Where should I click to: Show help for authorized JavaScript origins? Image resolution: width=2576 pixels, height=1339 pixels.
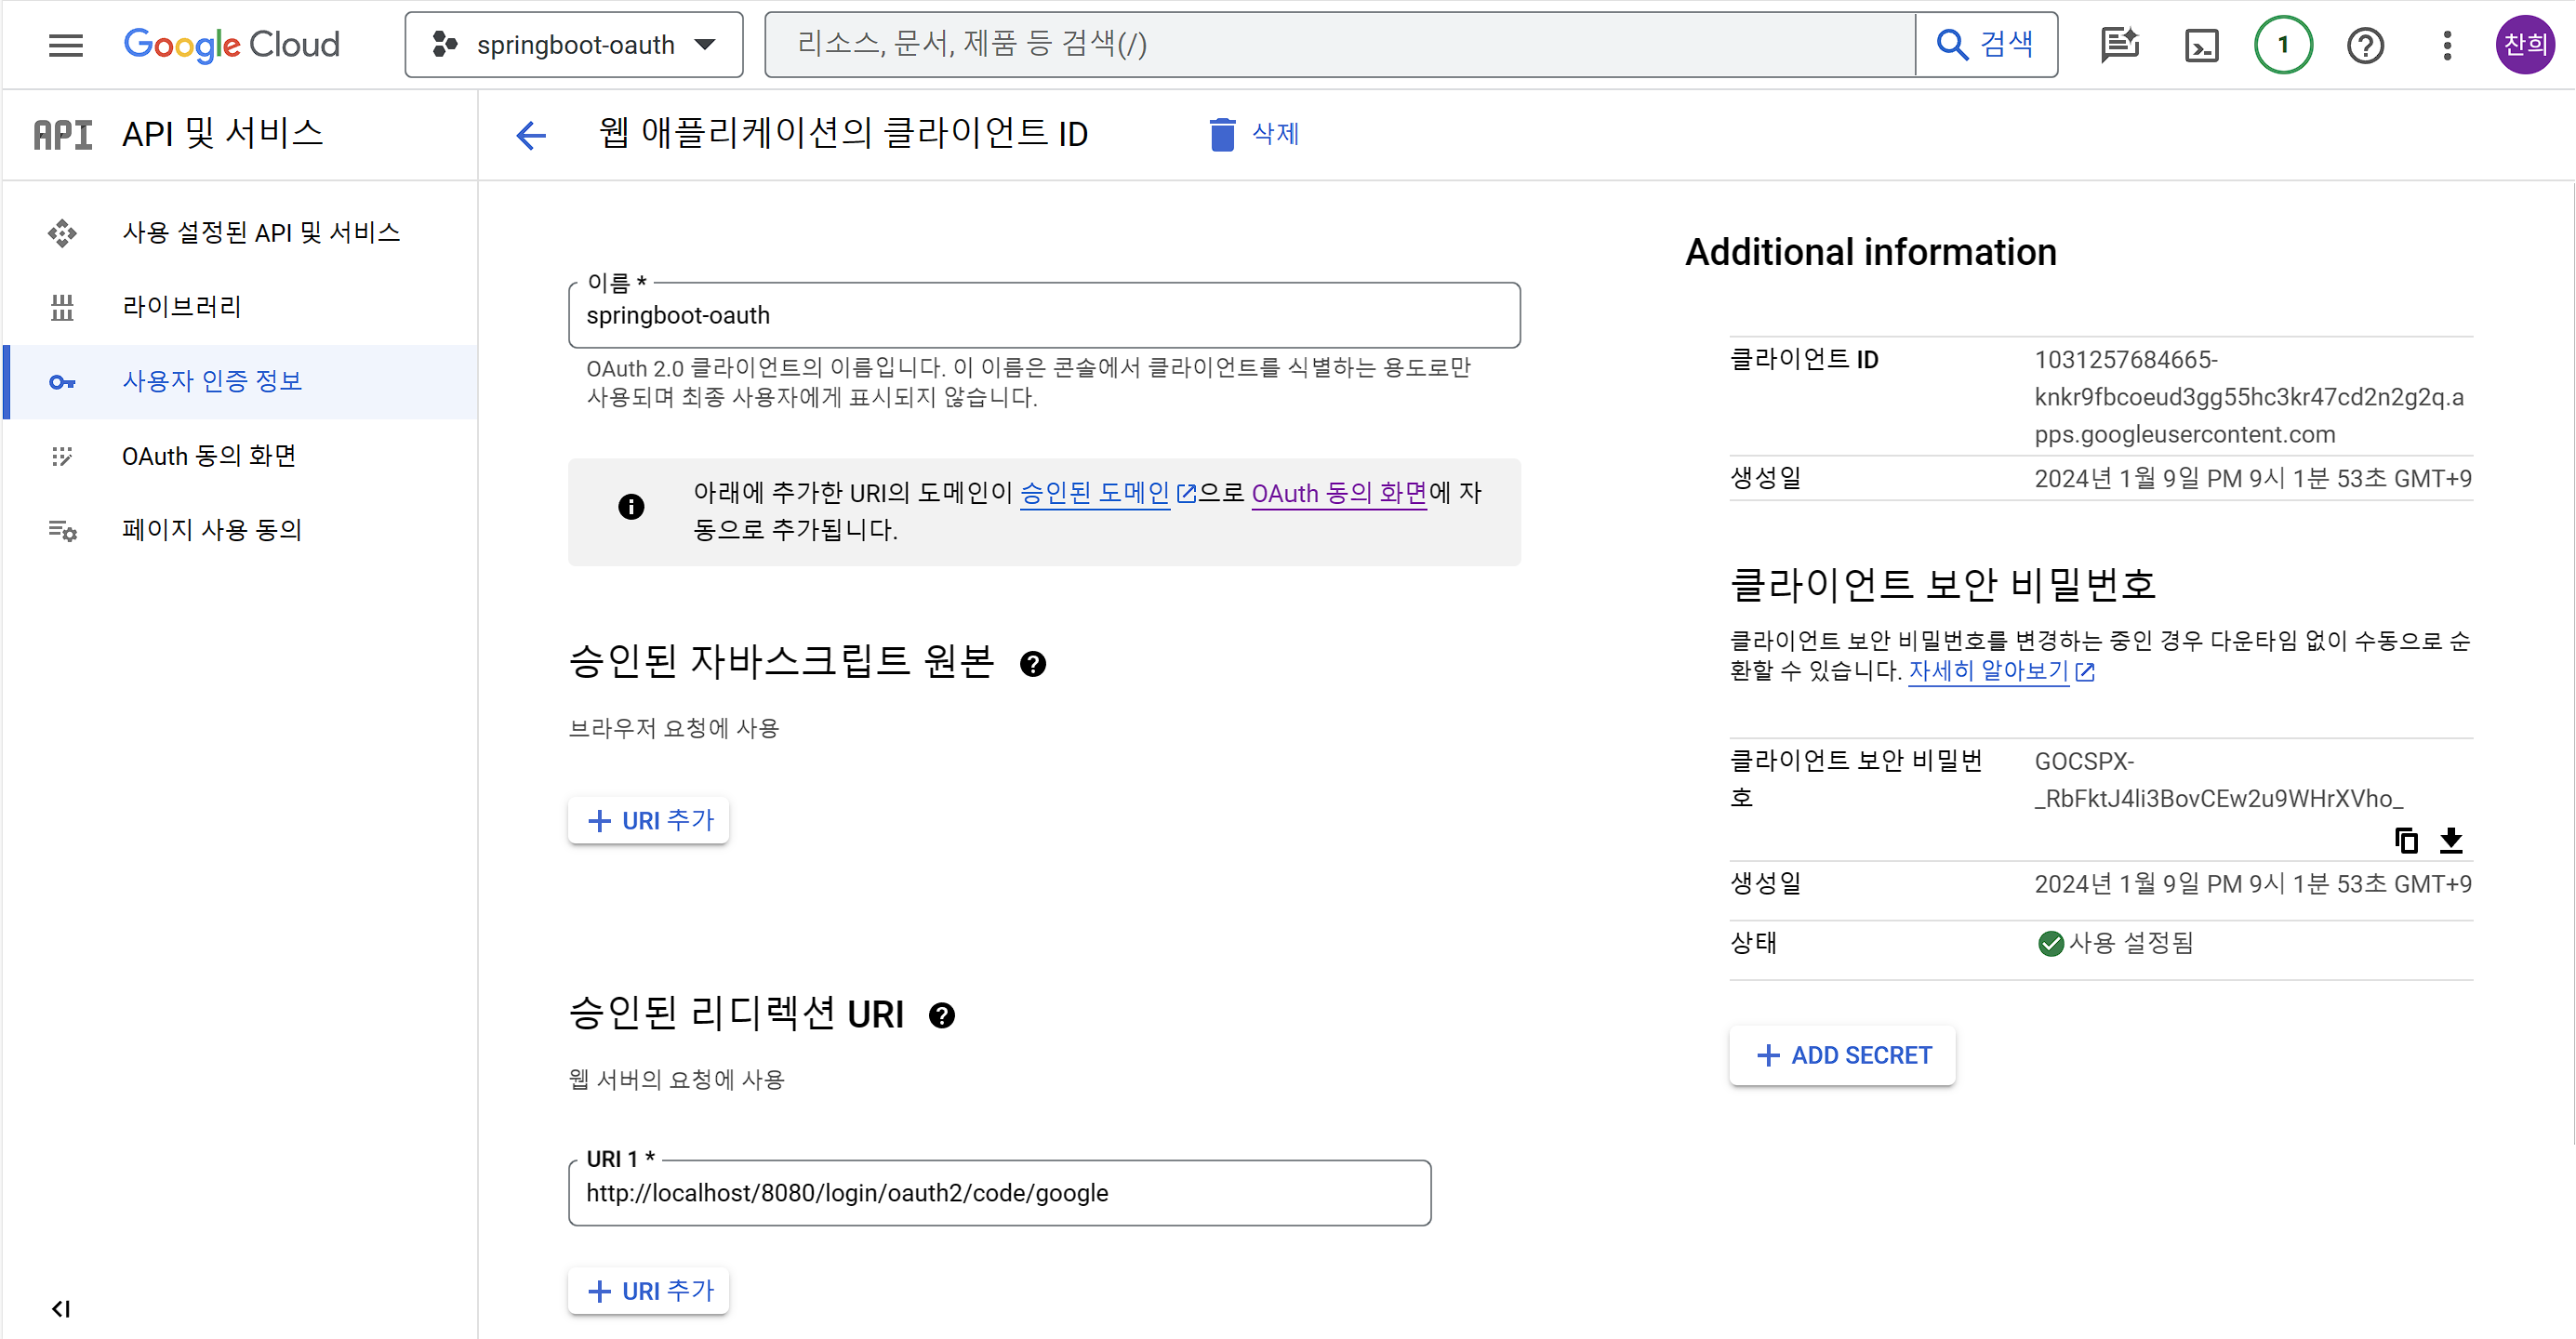point(1033,664)
